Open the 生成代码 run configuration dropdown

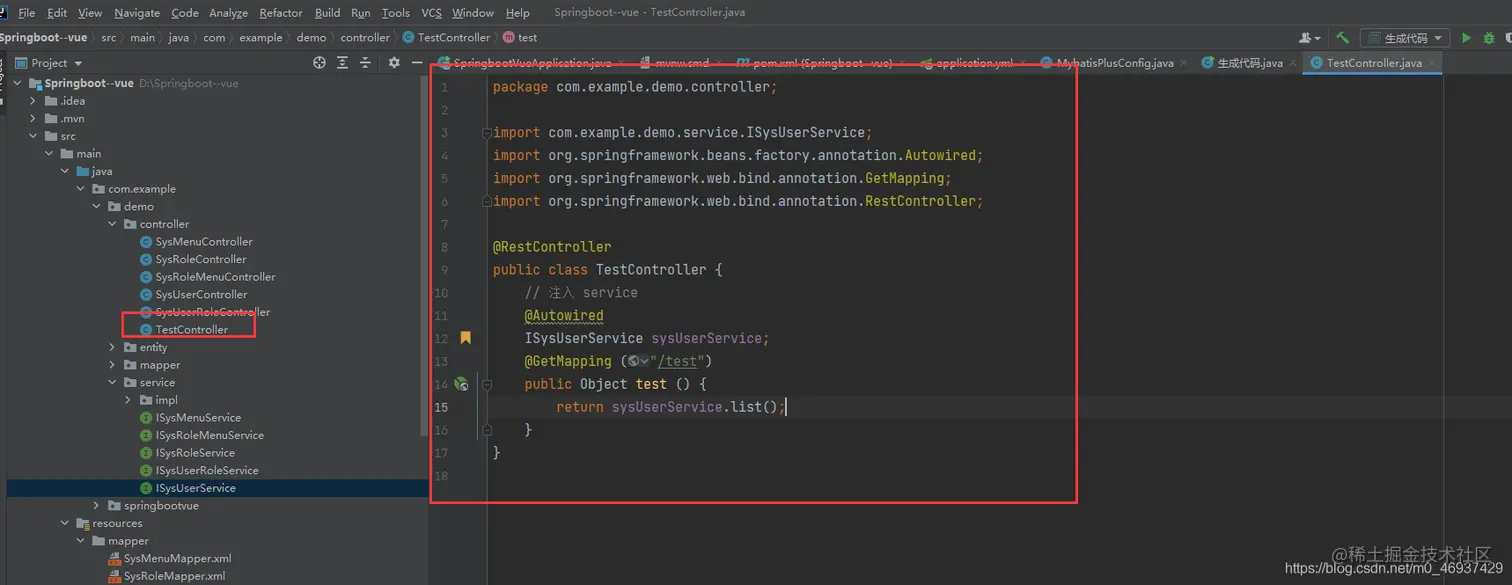point(1405,37)
